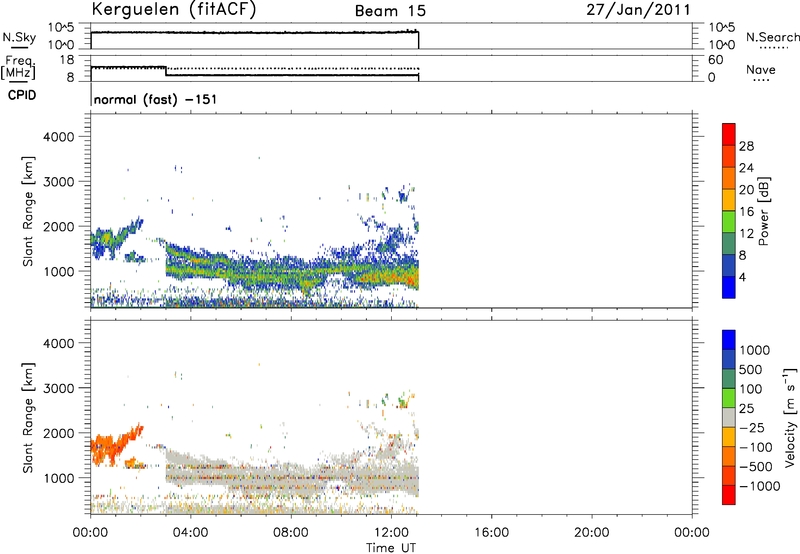Select the 'Beam 15' header label

coord(390,11)
